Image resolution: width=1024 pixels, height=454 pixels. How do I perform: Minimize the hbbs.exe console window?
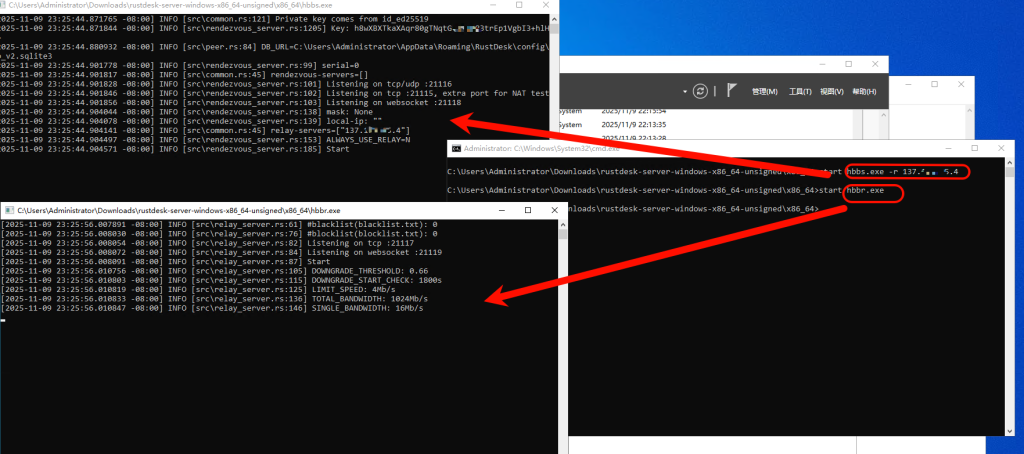[494, 5]
